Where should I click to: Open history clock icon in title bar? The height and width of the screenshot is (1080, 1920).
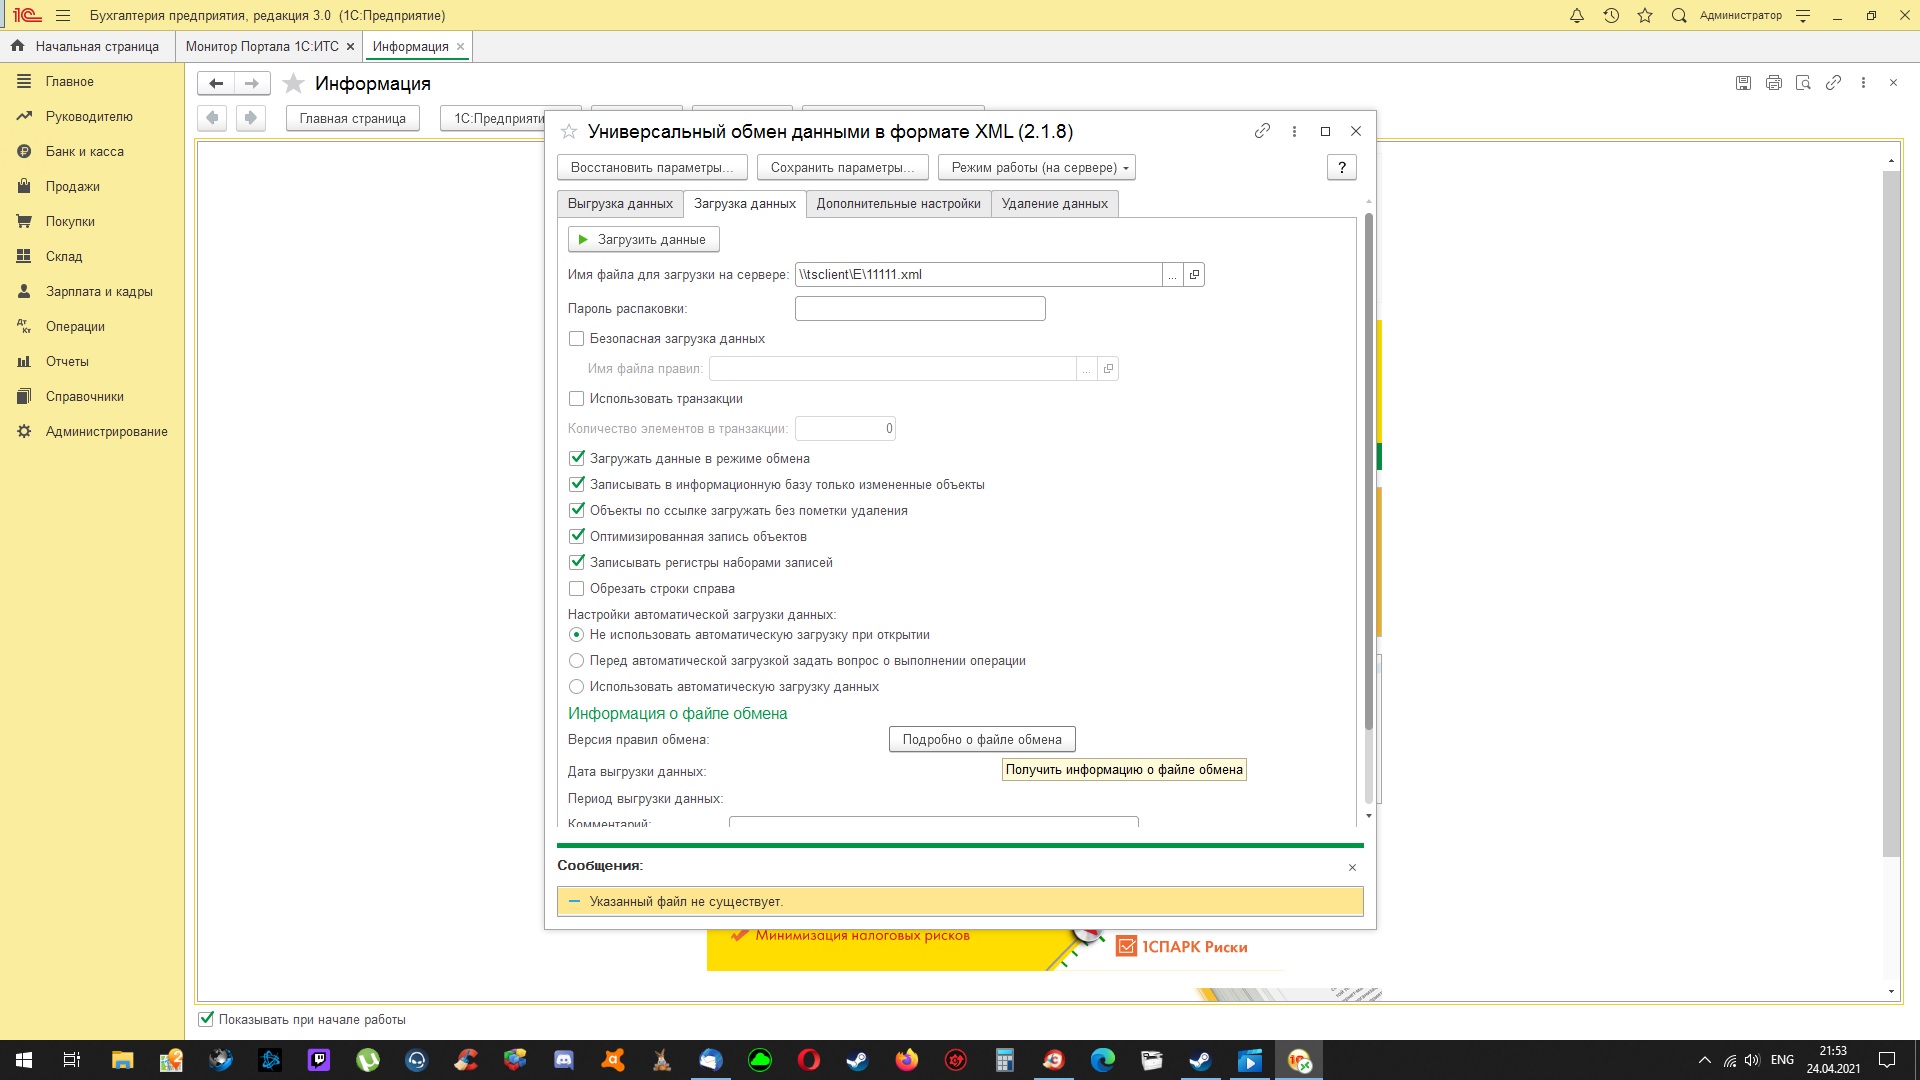(1611, 15)
